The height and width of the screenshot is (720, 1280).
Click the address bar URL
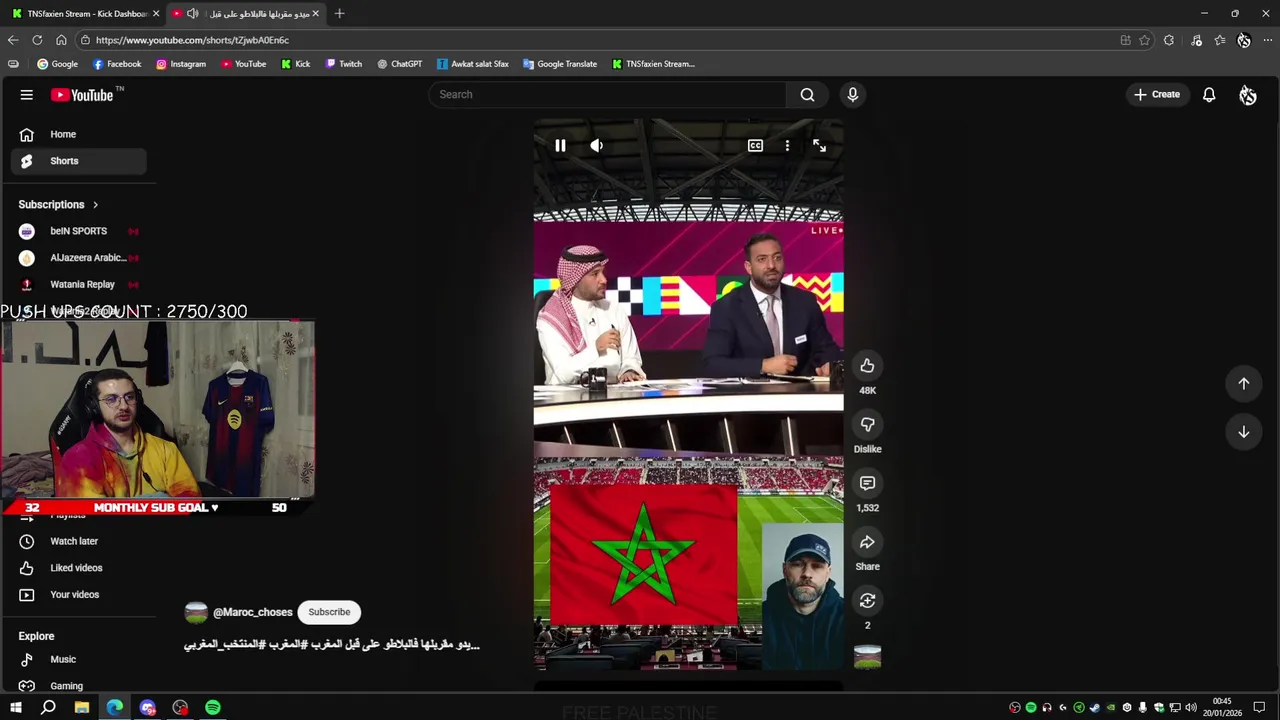point(192,40)
